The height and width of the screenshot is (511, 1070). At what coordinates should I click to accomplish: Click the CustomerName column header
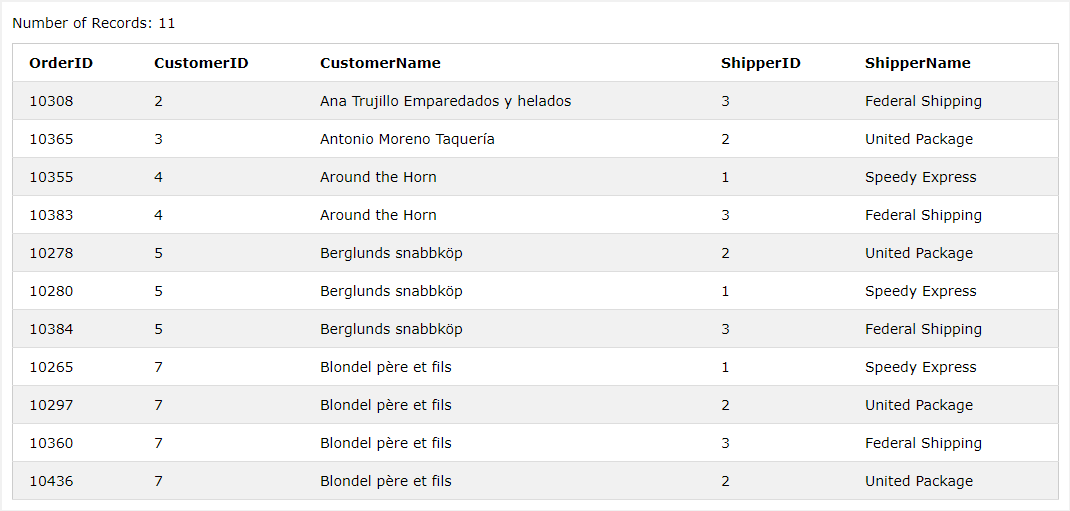click(x=380, y=63)
